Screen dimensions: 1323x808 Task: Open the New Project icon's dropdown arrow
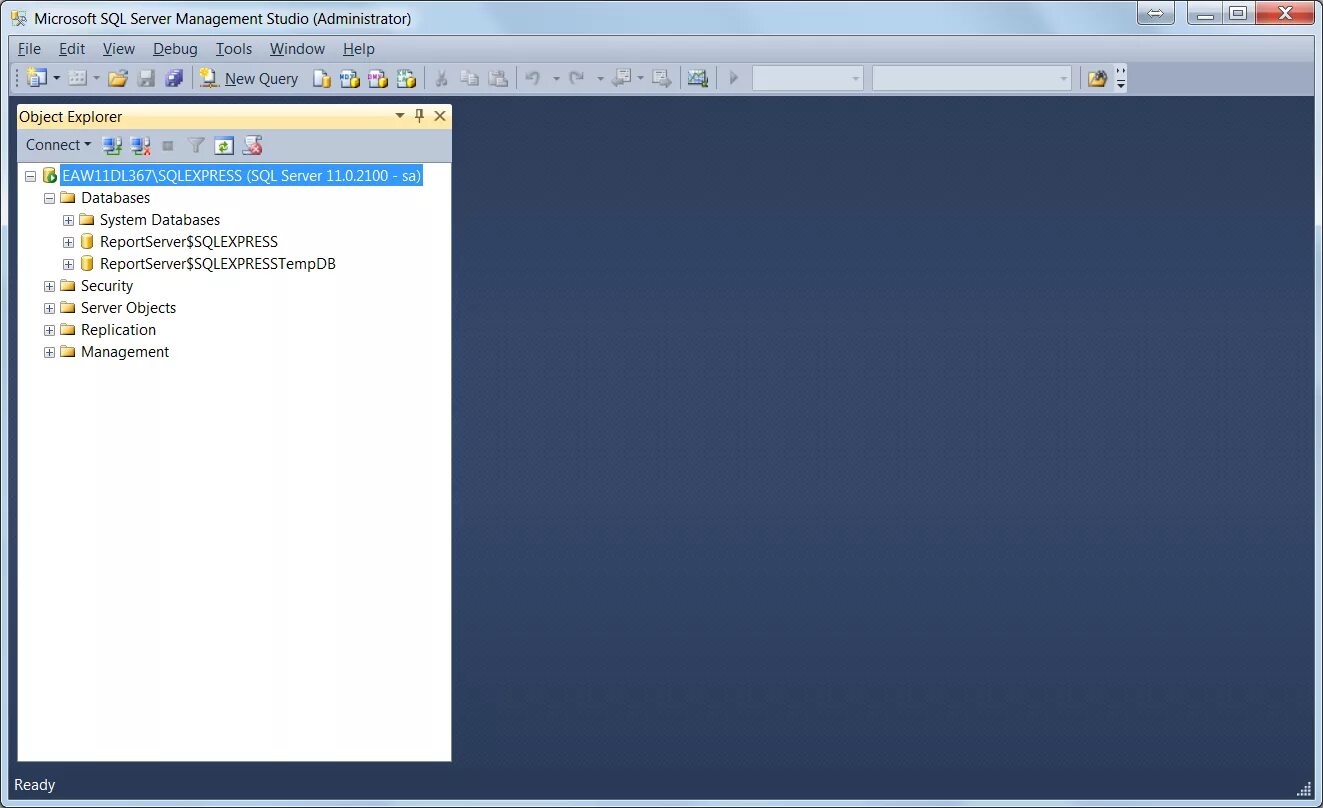click(x=56, y=78)
